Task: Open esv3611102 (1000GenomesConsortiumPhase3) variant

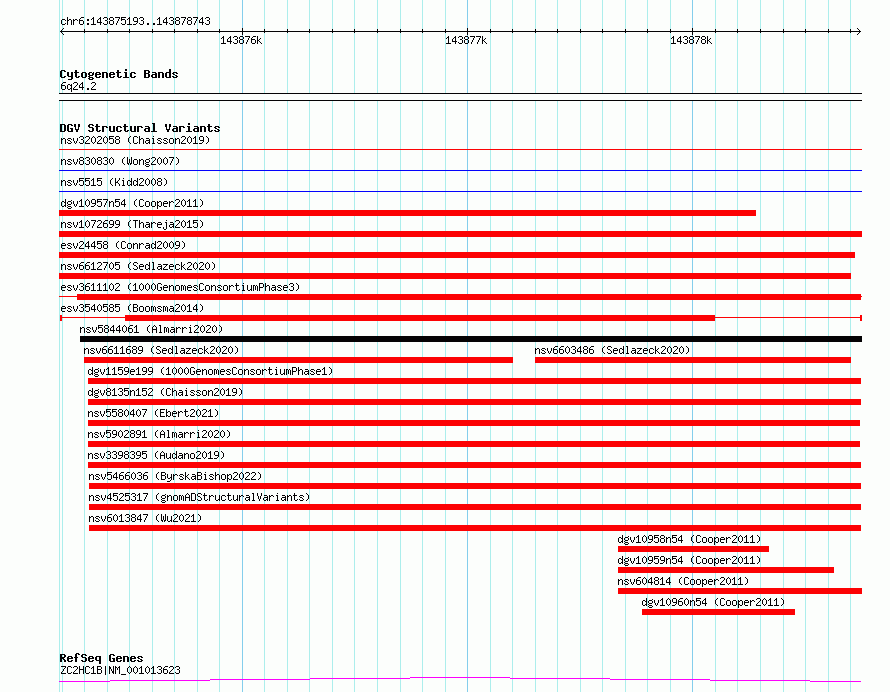Action: coord(180,287)
